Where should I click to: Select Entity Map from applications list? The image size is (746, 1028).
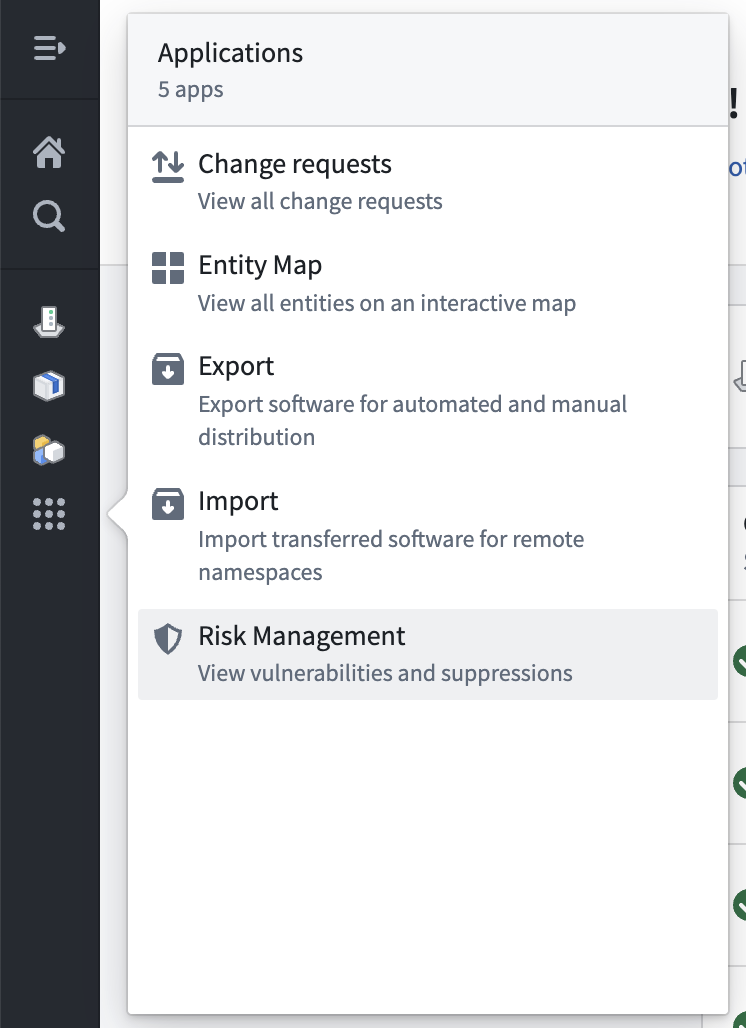pyautogui.click(x=428, y=283)
